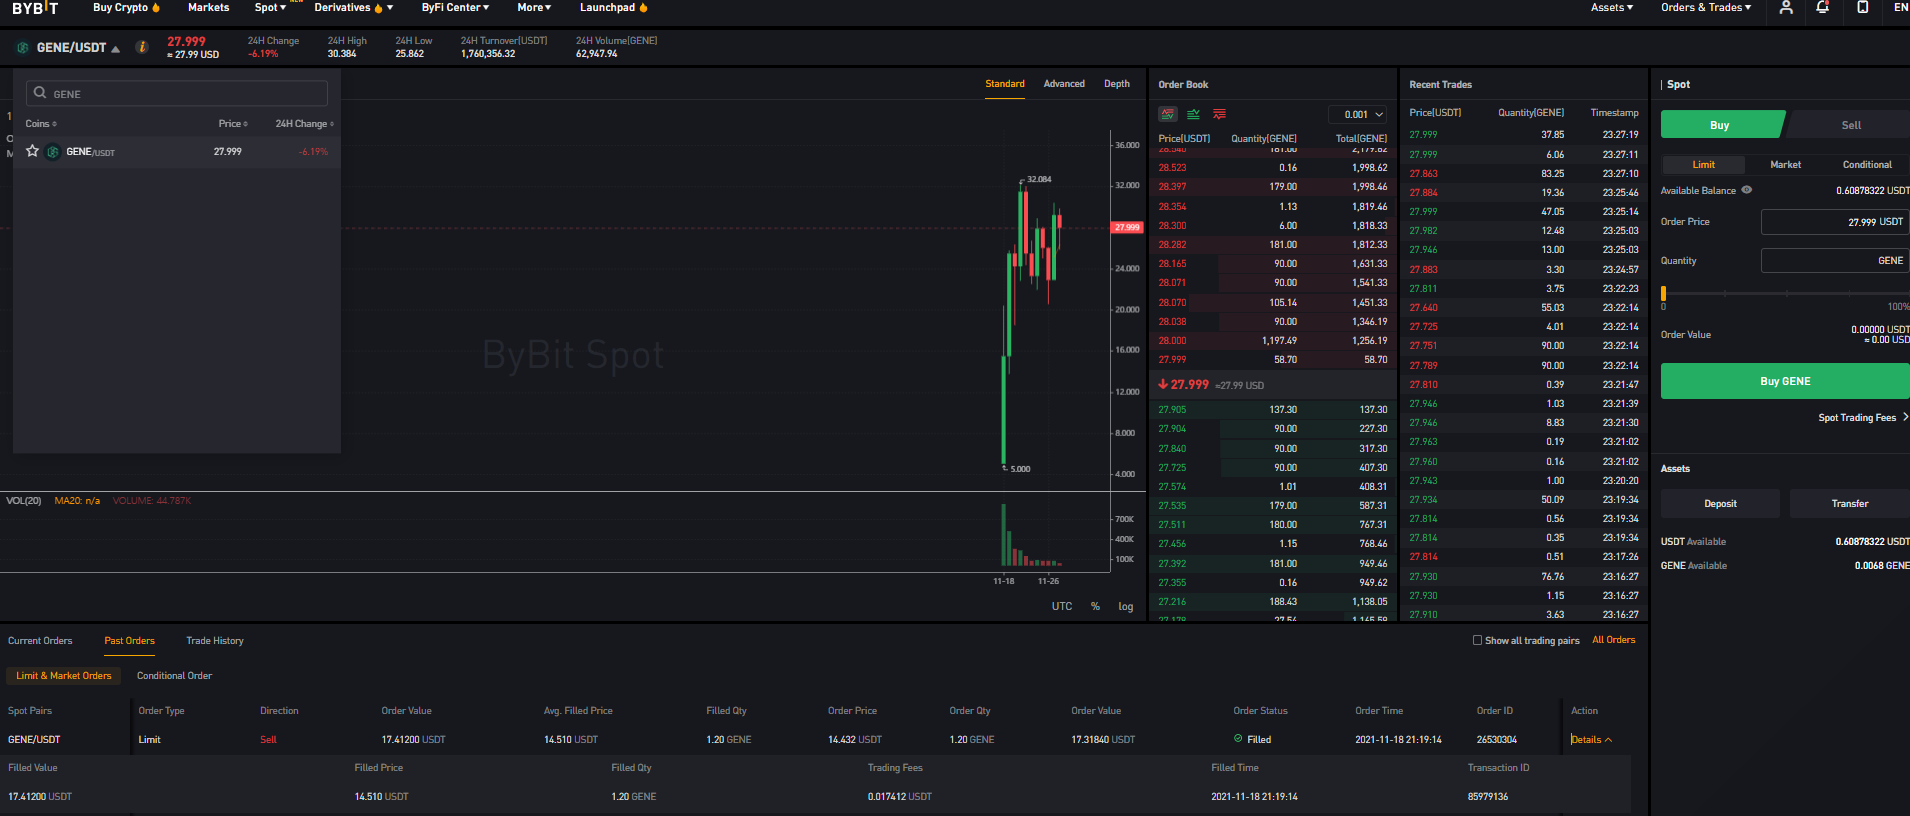Switch chart to percent scale
This screenshot has height=816, width=1910.
(1095, 606)
